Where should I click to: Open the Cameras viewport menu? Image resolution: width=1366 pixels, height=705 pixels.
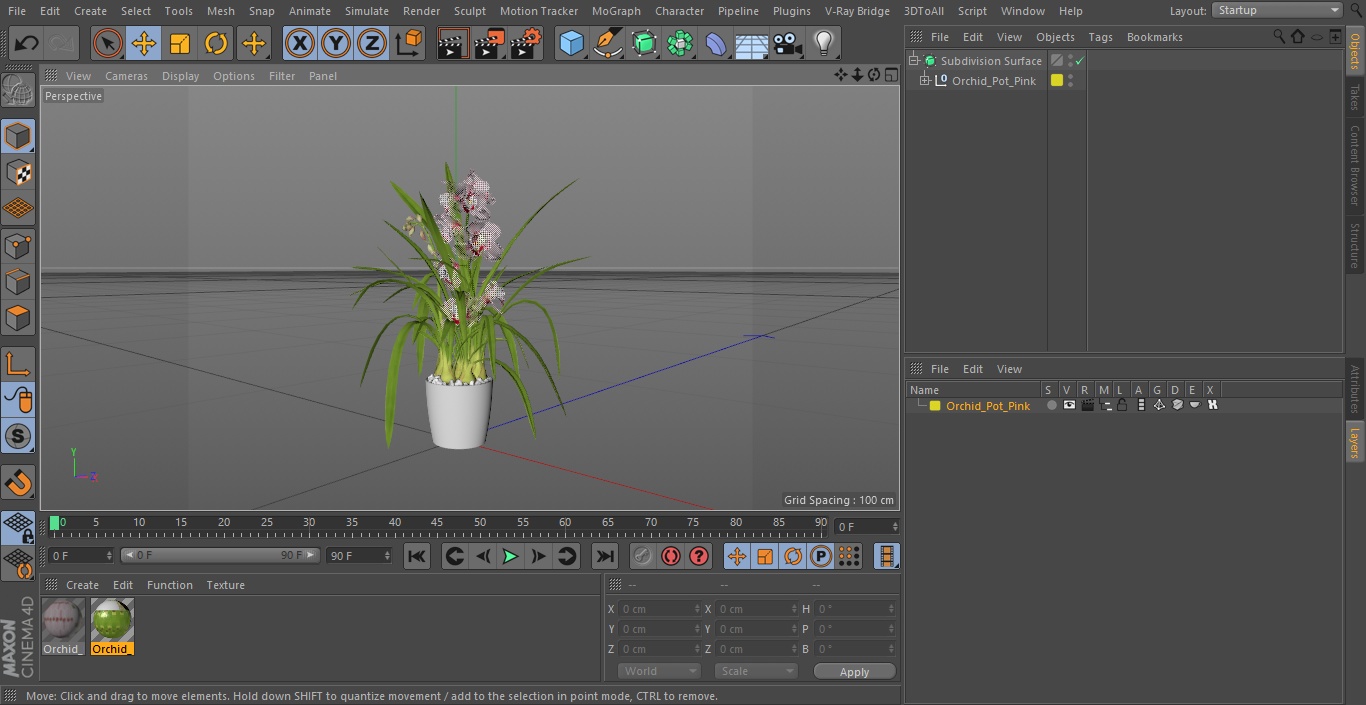[x=126, y=76]
